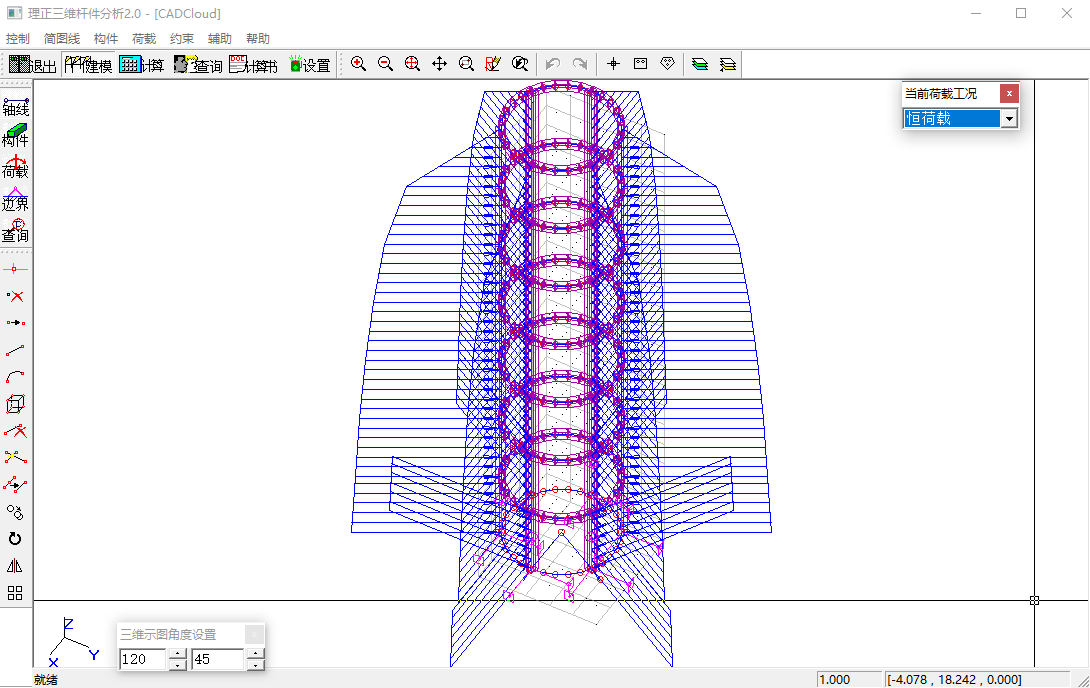
Task: Click the mirror tool in left sidebar
Action: pyautogui.click(x=15, y=566)
